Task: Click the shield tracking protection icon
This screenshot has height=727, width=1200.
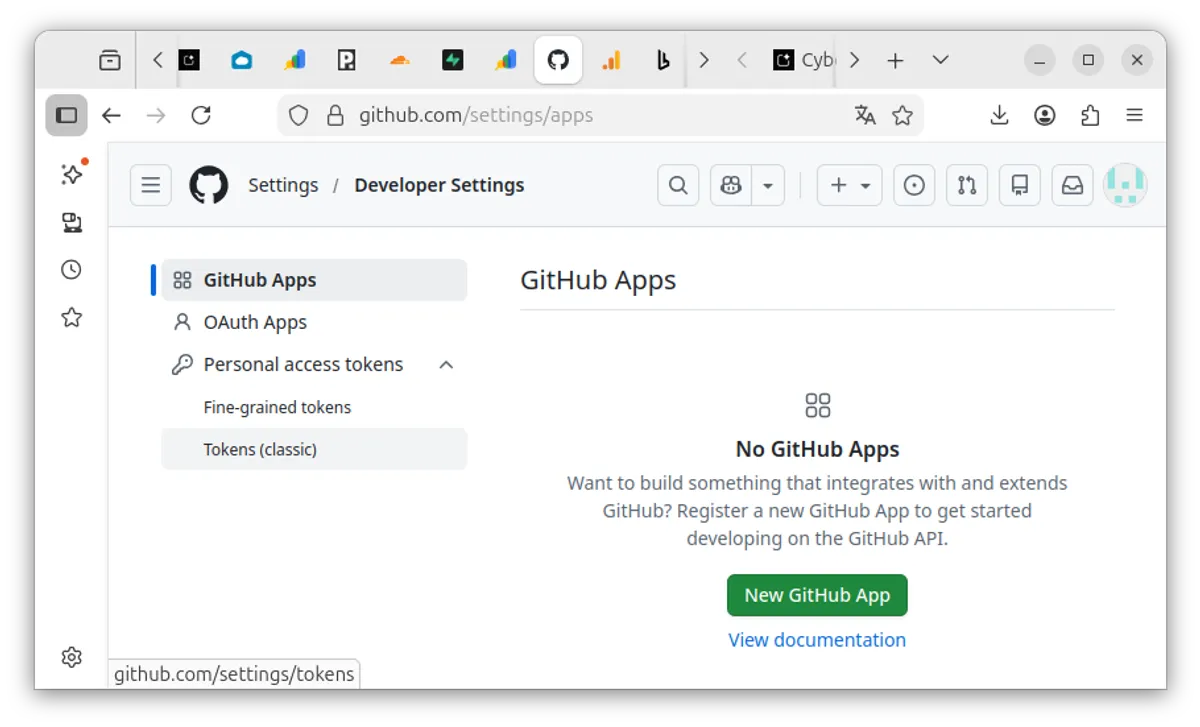Action: pos(298,115)
